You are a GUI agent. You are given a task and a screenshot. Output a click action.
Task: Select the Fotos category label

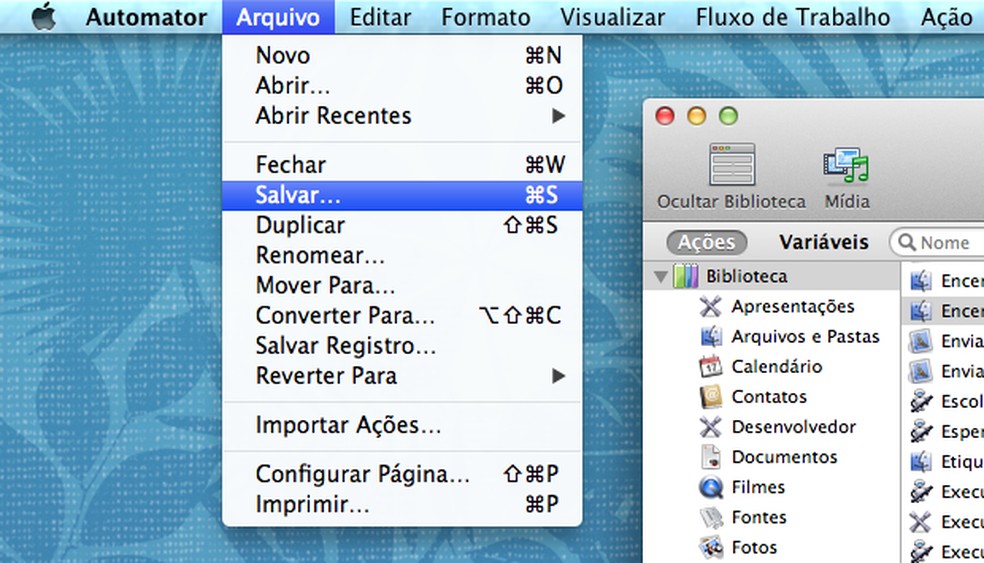pos(754,547)
